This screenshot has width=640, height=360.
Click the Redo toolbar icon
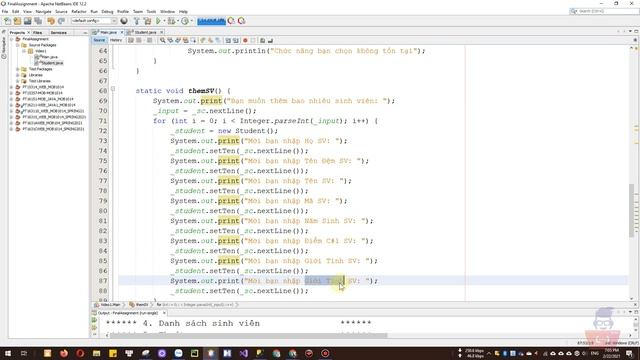point(61,21)
